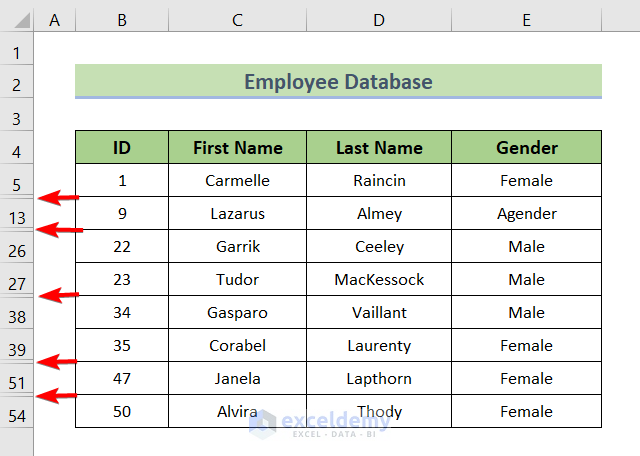Click the Last Name header cell
The height and width of the screenshot is (456, 640).
(379, 148)
